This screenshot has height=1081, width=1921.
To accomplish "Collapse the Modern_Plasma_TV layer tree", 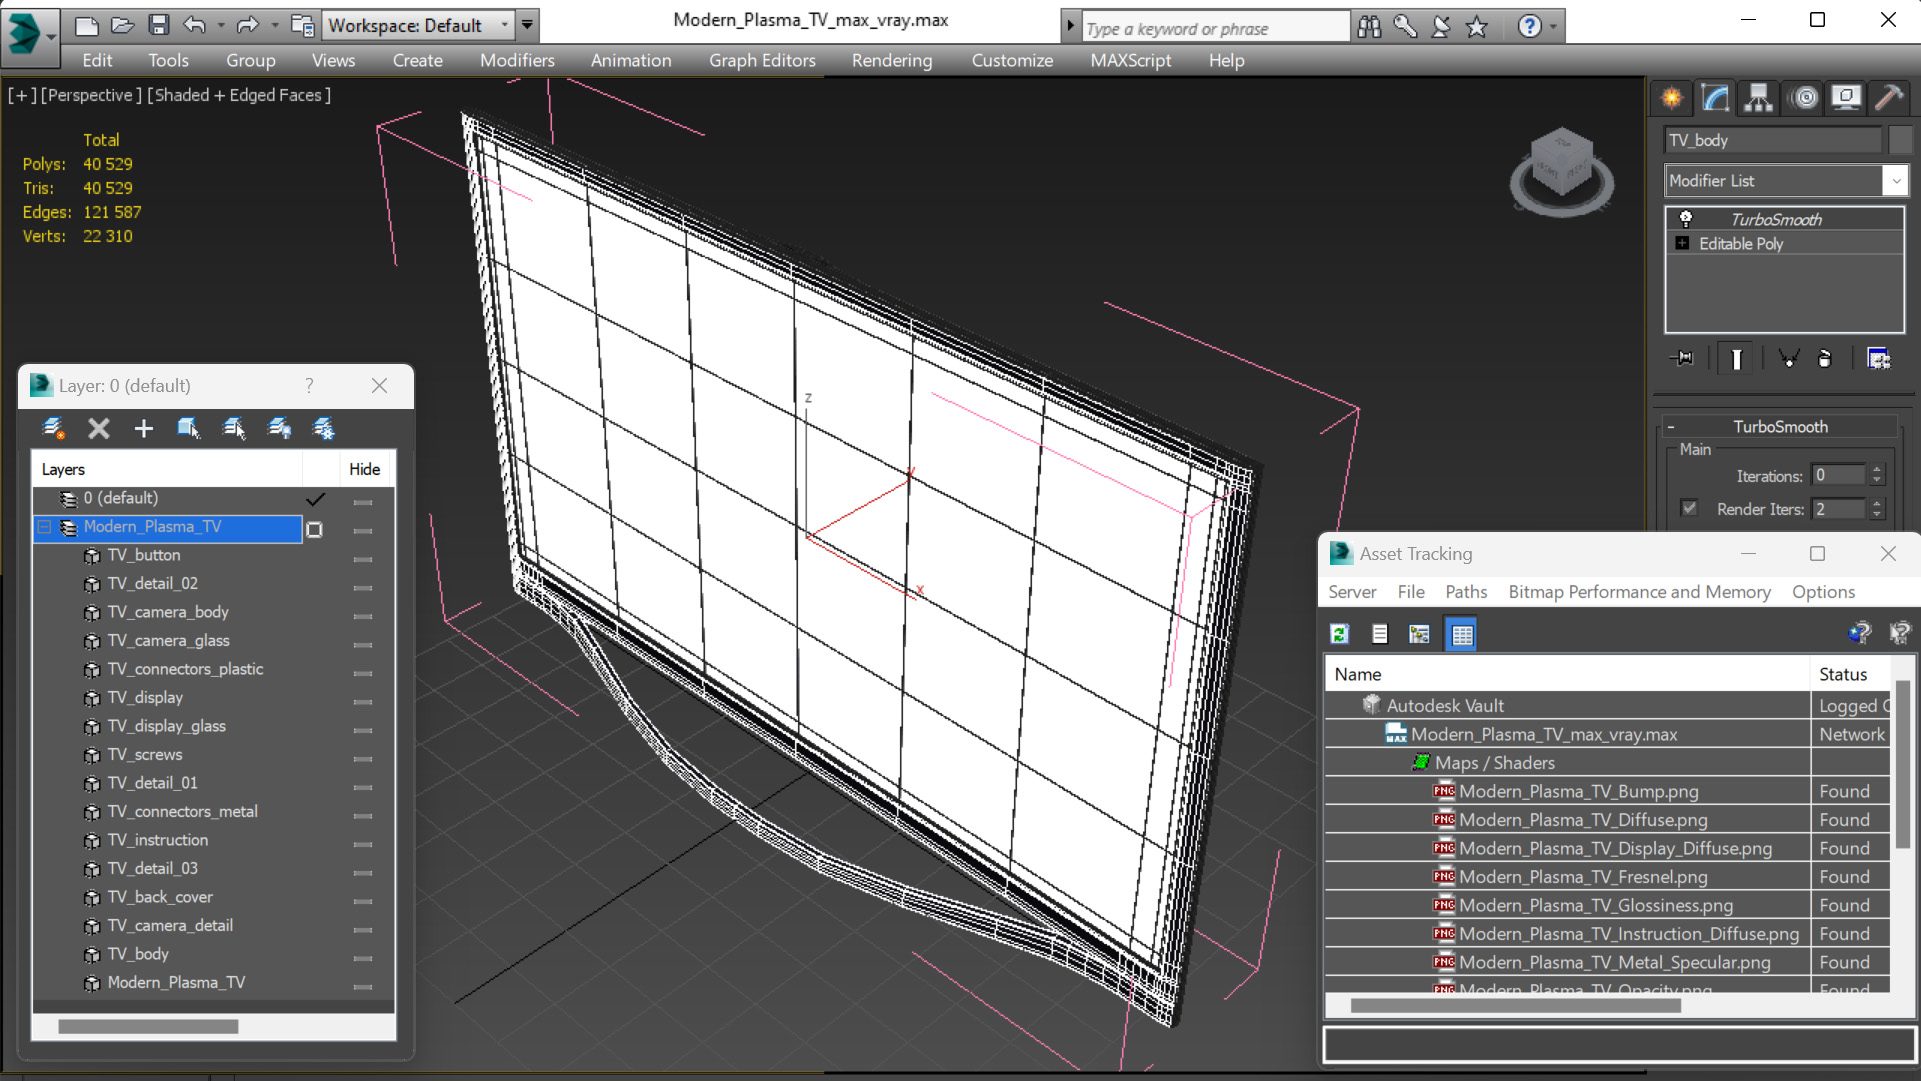I will tap(44, 527).
